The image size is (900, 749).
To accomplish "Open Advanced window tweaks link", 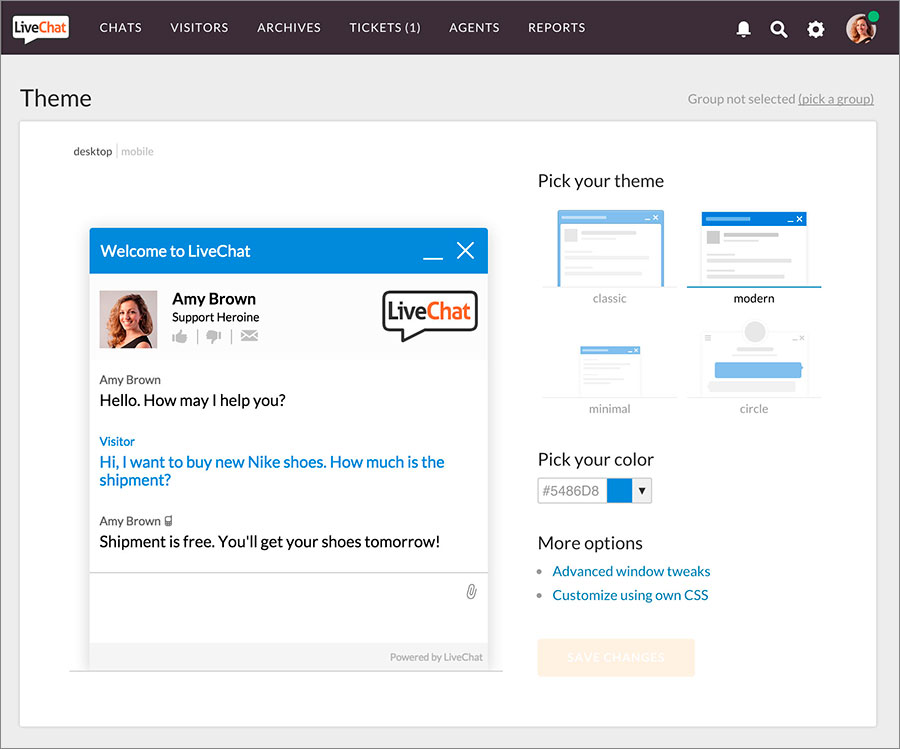I will [x=631, y=571].
